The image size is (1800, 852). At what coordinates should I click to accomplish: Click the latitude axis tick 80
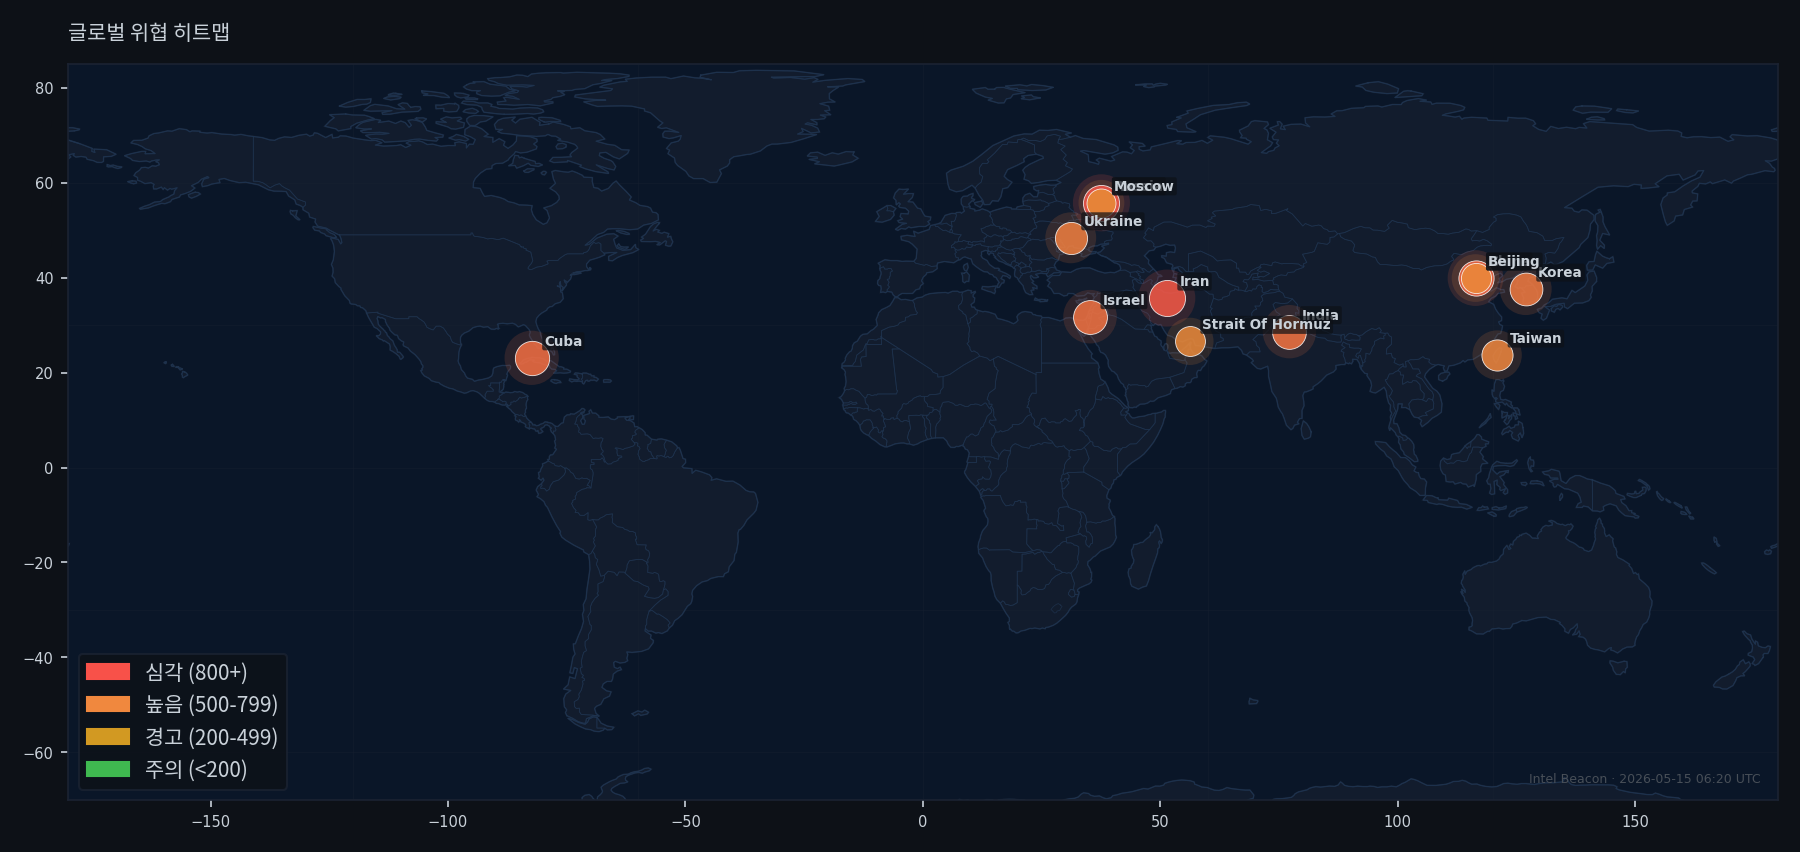click(x=44, y=88)
